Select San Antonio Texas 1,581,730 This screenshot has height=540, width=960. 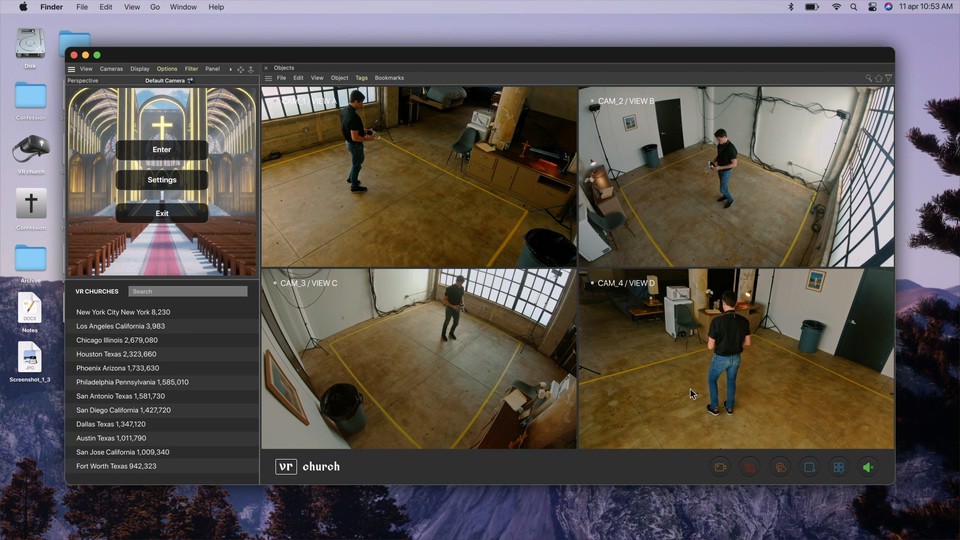(162, 396)
